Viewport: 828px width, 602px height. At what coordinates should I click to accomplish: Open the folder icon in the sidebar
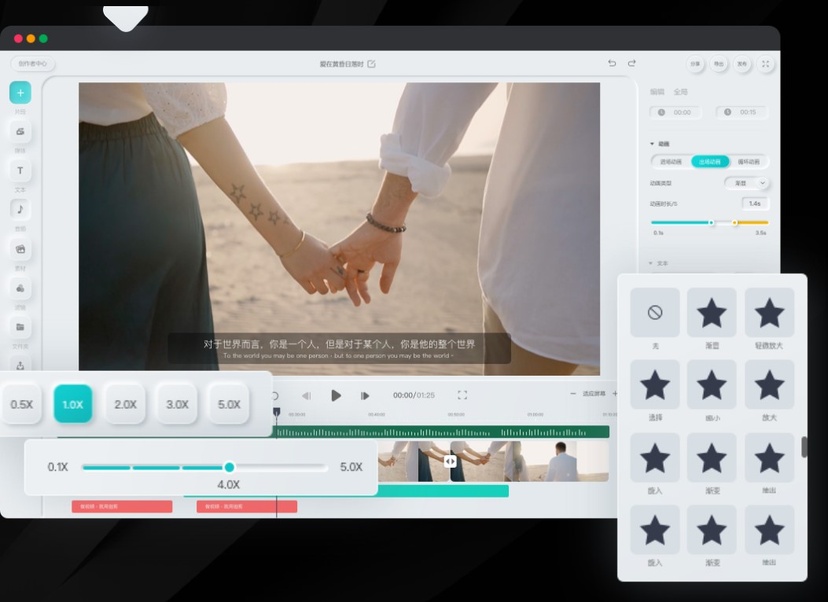tap(20, 327)
